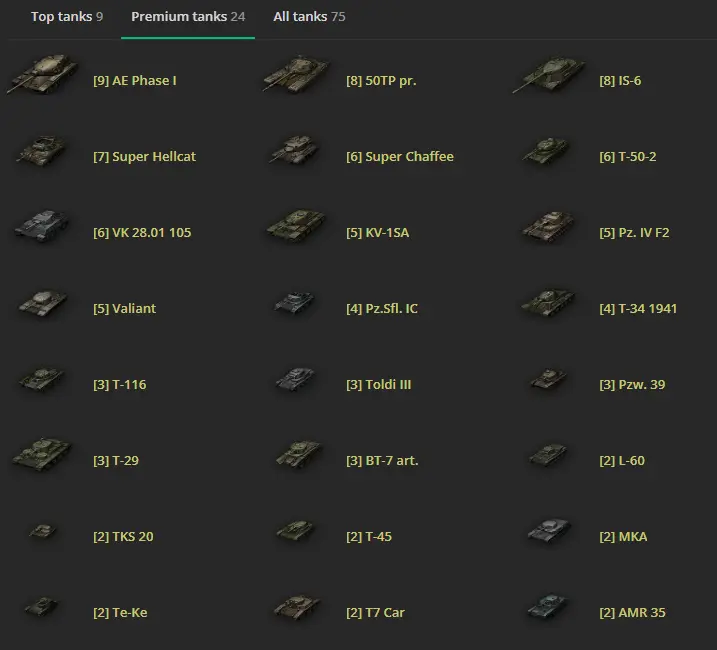
Task: Click the IS-6 tank image
Action: click(548, 76)
